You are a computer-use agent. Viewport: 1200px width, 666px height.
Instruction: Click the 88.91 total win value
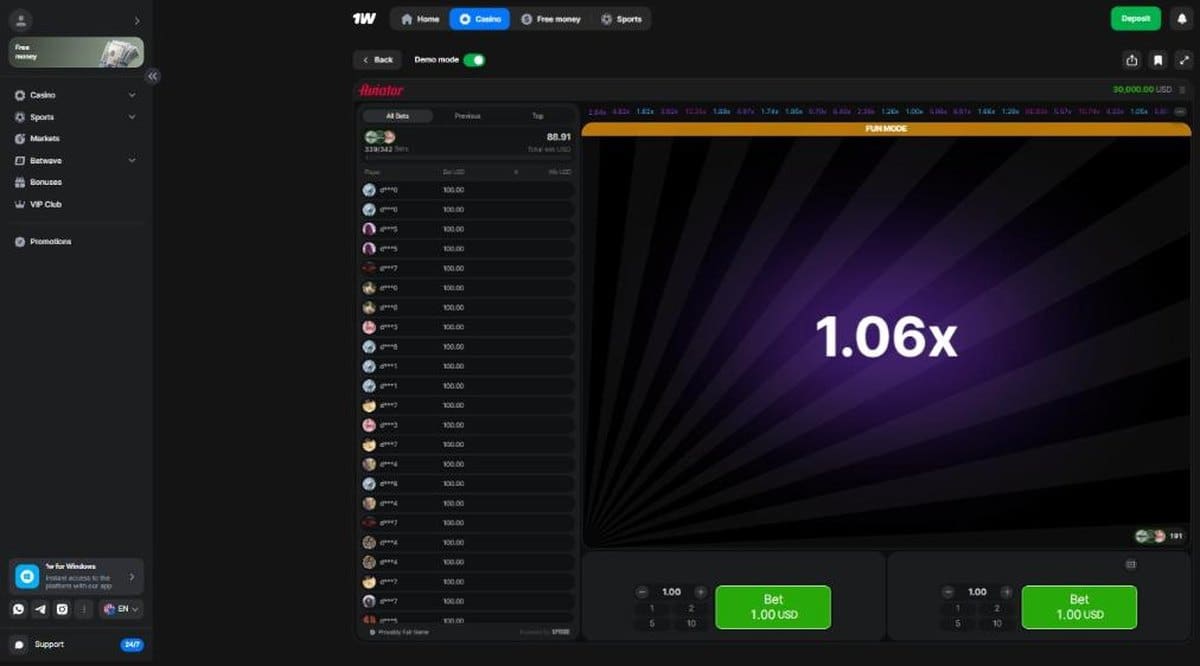click(559, 137)
